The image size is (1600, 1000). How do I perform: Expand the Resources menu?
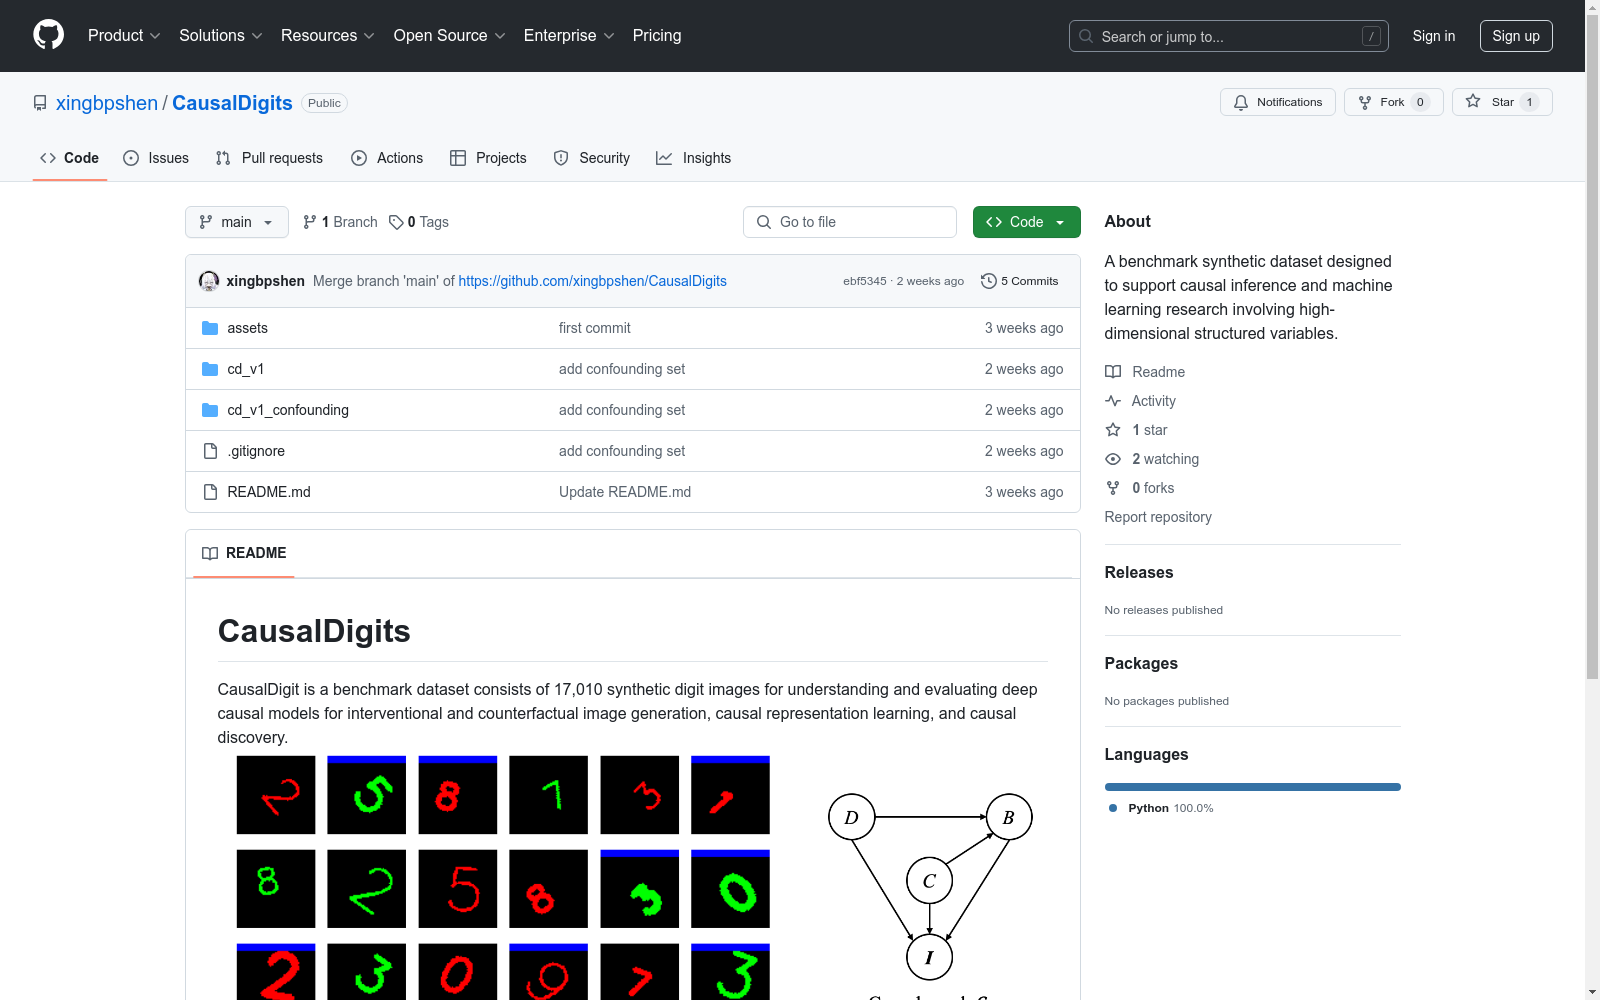(328, 35)
